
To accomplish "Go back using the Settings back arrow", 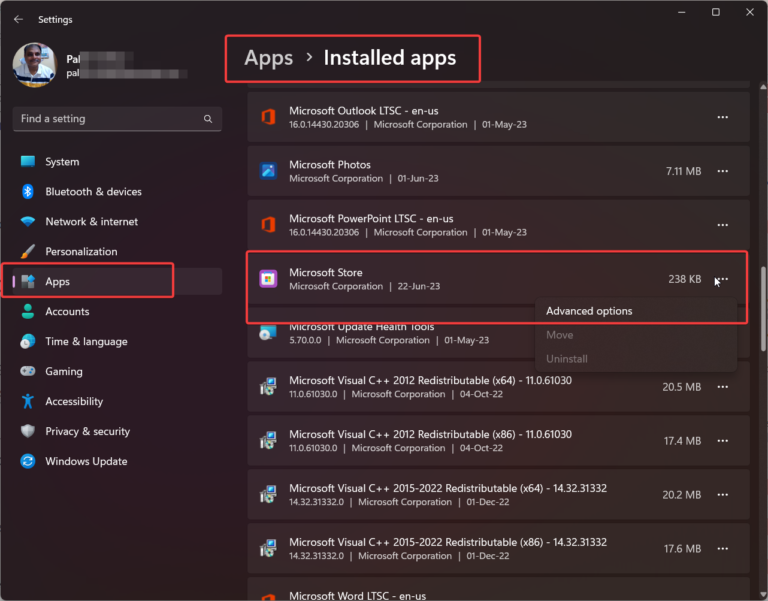I will tap(19, 19).
